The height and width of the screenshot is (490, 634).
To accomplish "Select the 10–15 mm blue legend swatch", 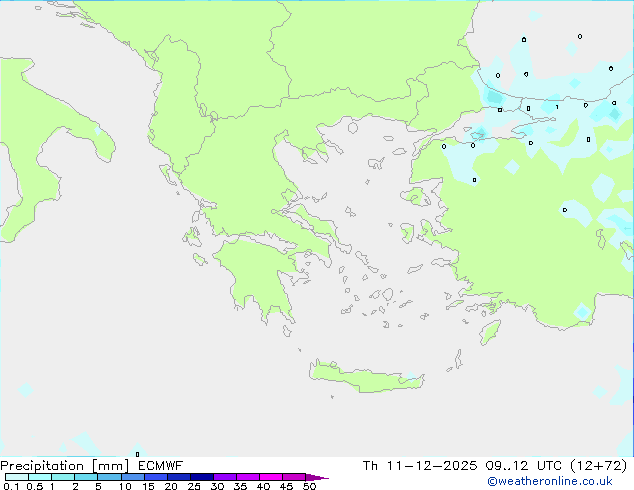I will click(134, 477).
